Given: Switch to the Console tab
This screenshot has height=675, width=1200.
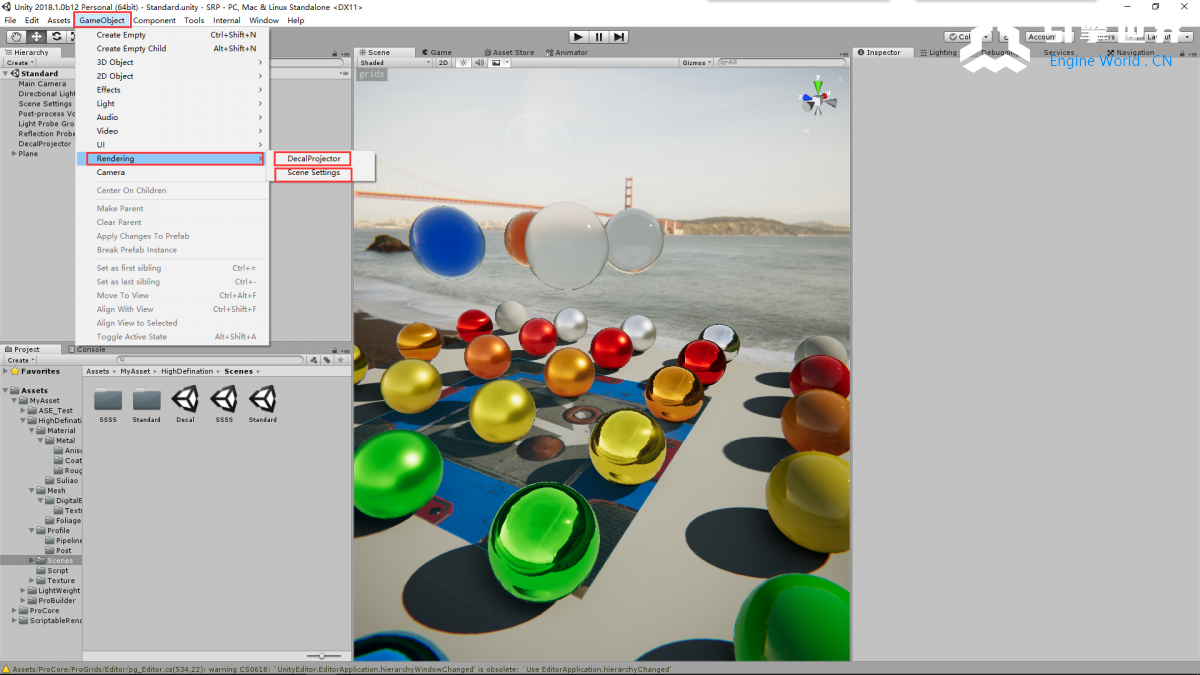Looking at the screenshot, I should [x=91, y=349].
